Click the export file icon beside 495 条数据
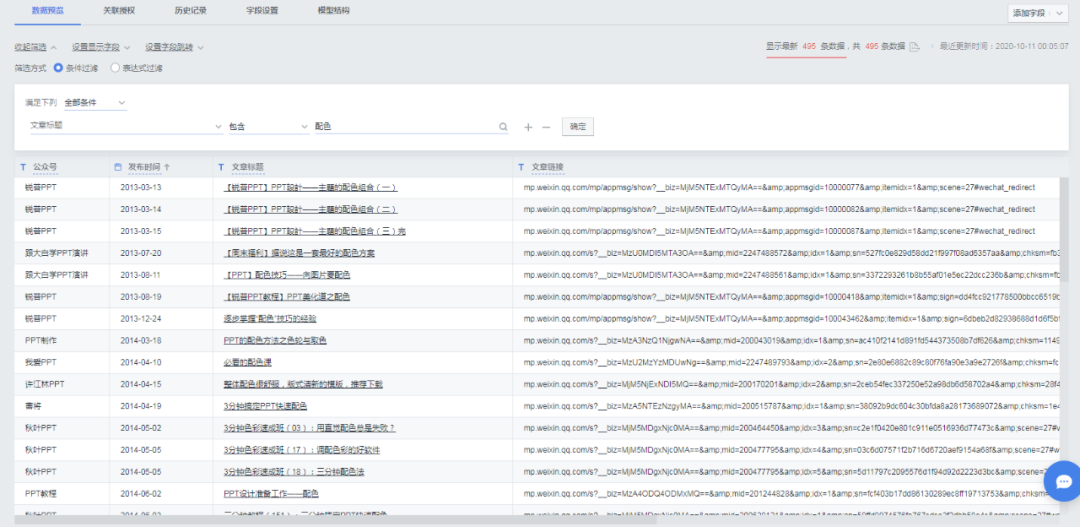Viewport: 1080px width, 527px height. 914,47
